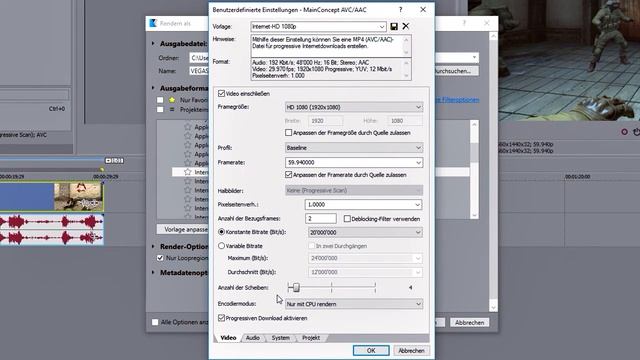
Task: Click the Ordner path field in Rendern als
Action: point(199,58)
